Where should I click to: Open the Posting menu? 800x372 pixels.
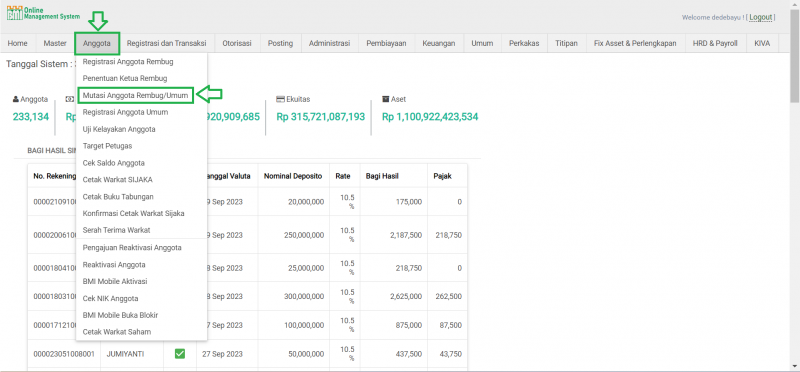(x=281, y=43)
